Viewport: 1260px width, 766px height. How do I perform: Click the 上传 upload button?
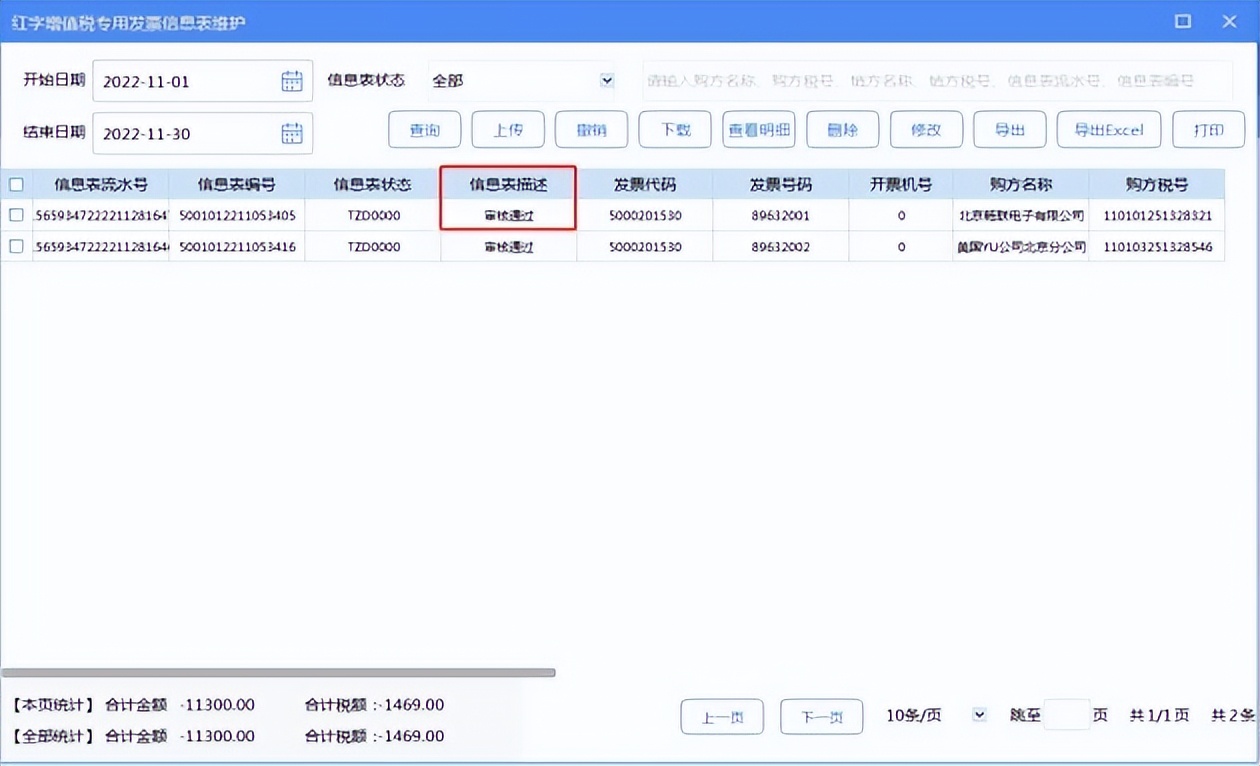pyautogui.click(x=507, y=129)
